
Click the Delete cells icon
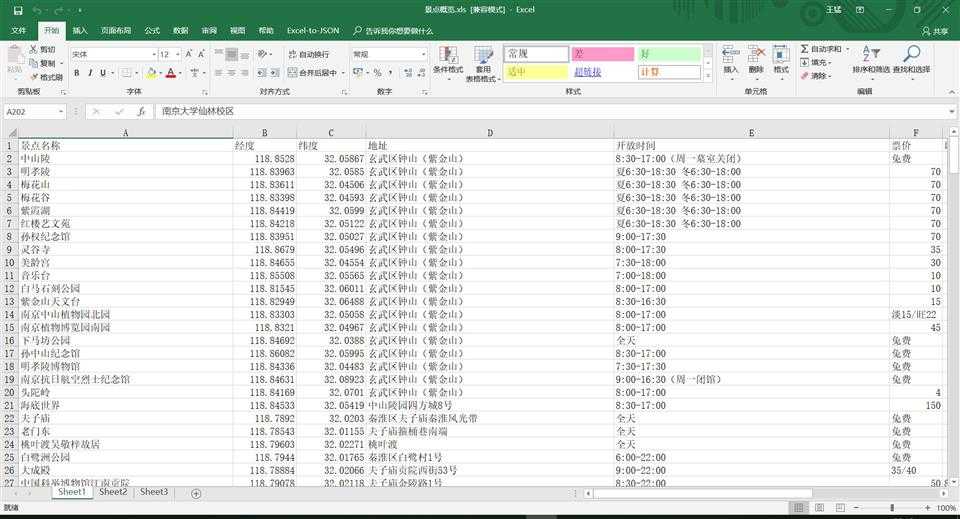pos(756,54)
